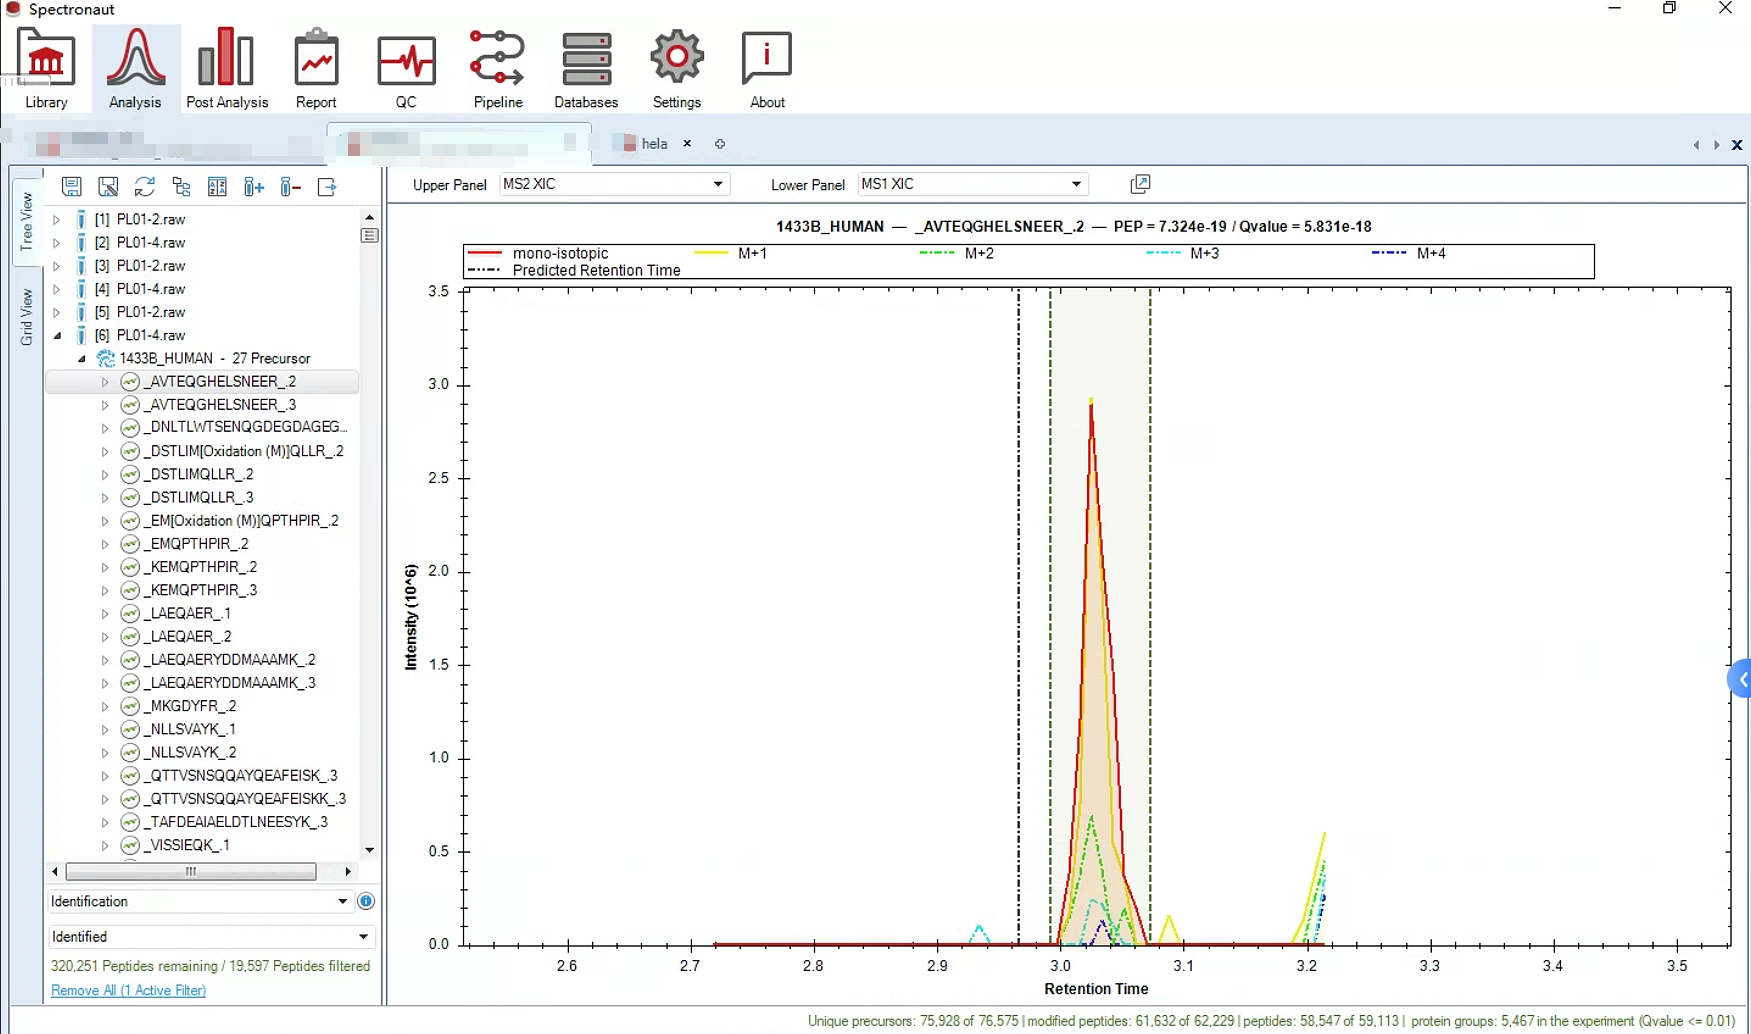Select _TAFDEAIAELDTLNEESYK_.3 row
The image size is (1751, 1034).
[236, 822]
